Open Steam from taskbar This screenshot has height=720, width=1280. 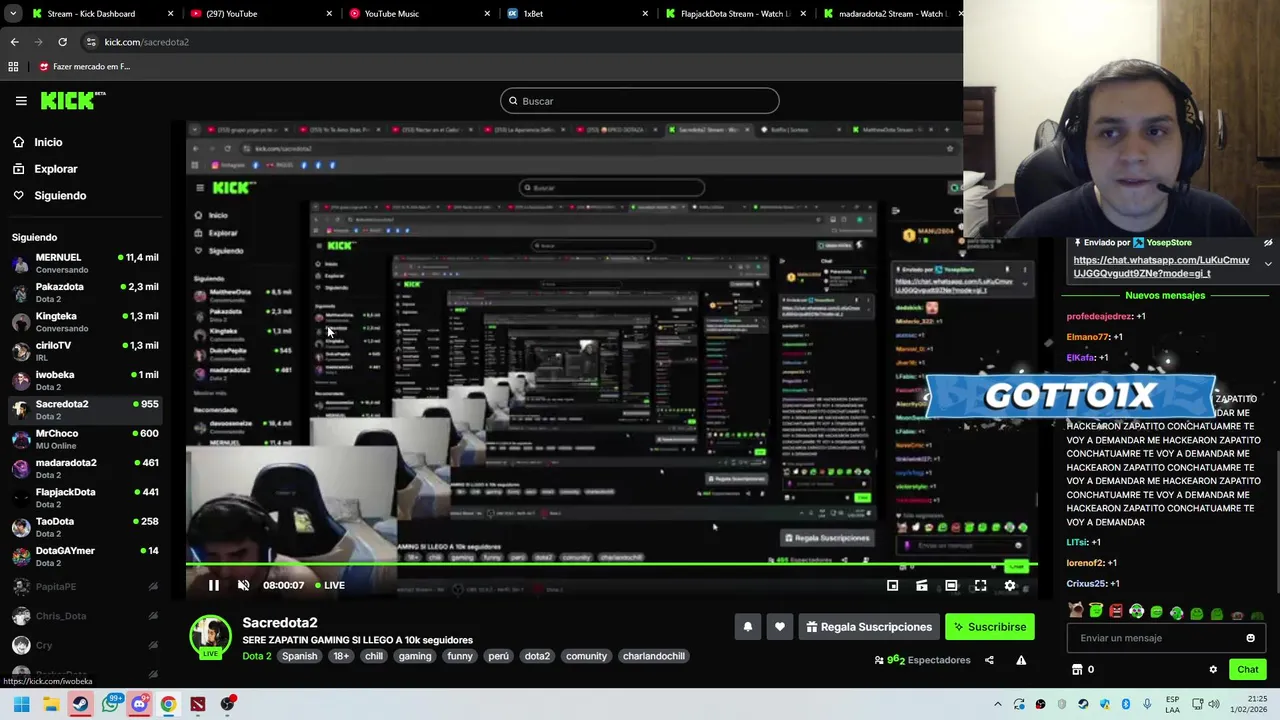(80, 704)
